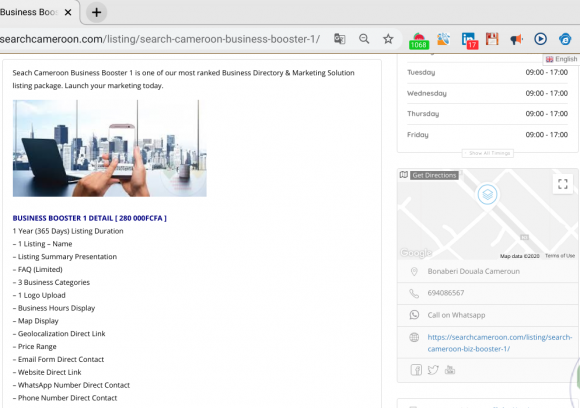Toggle fullscreen map view
The height and width of the screenshot is (408, 580).
click(563, 184)
